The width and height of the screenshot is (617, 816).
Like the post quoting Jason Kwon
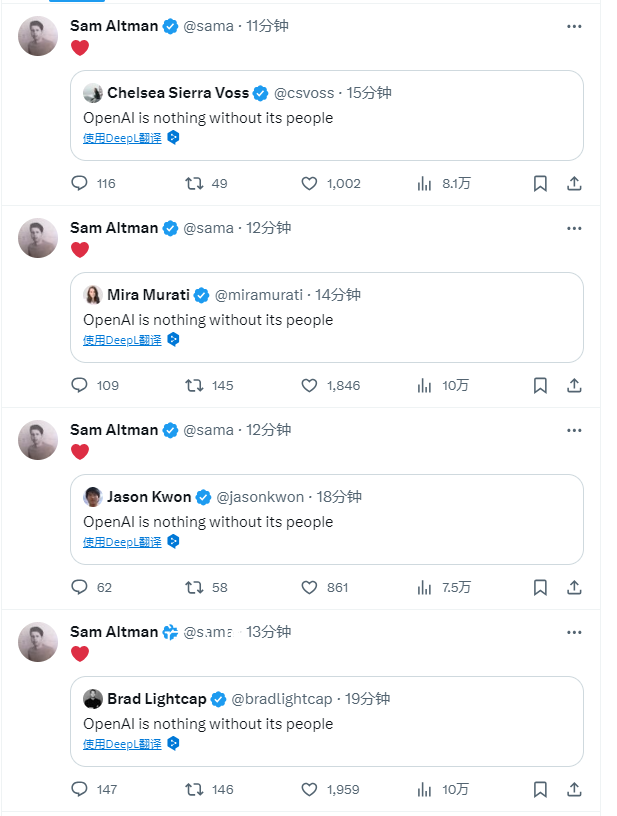310,588
